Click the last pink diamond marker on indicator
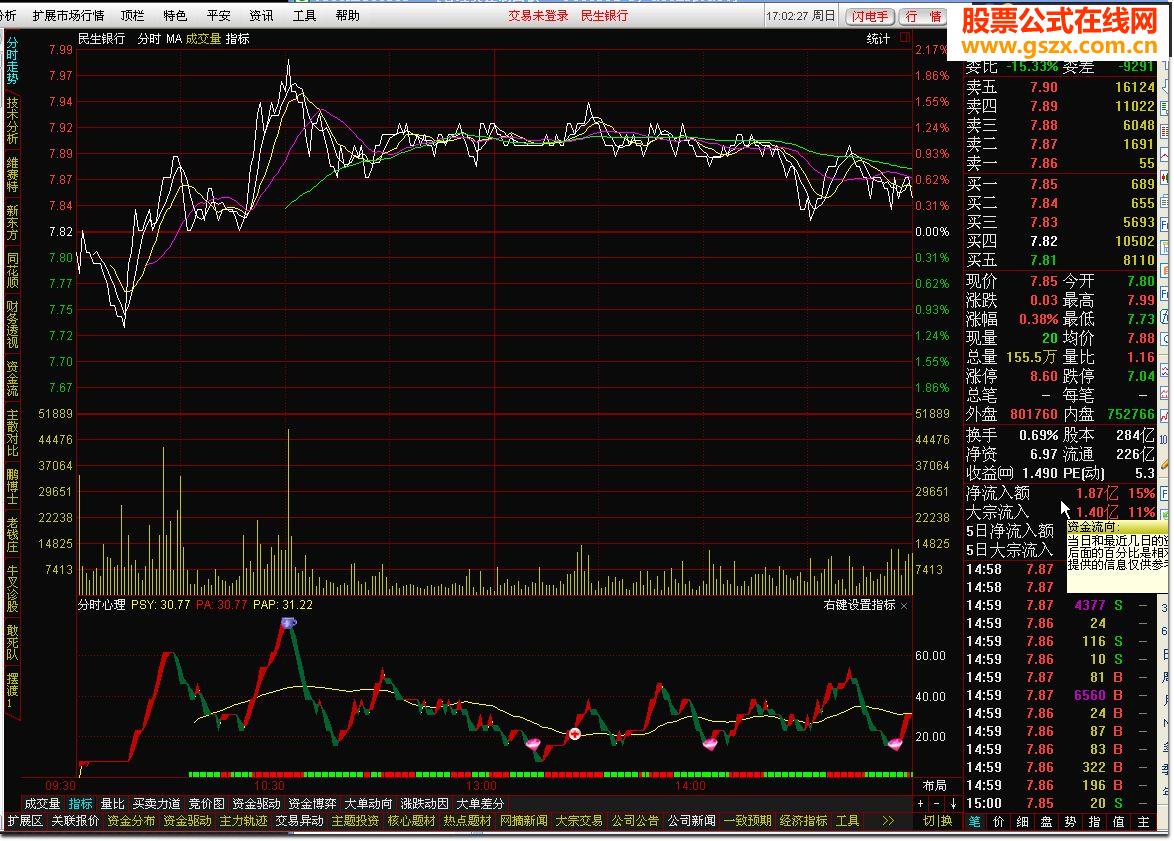 895,744
